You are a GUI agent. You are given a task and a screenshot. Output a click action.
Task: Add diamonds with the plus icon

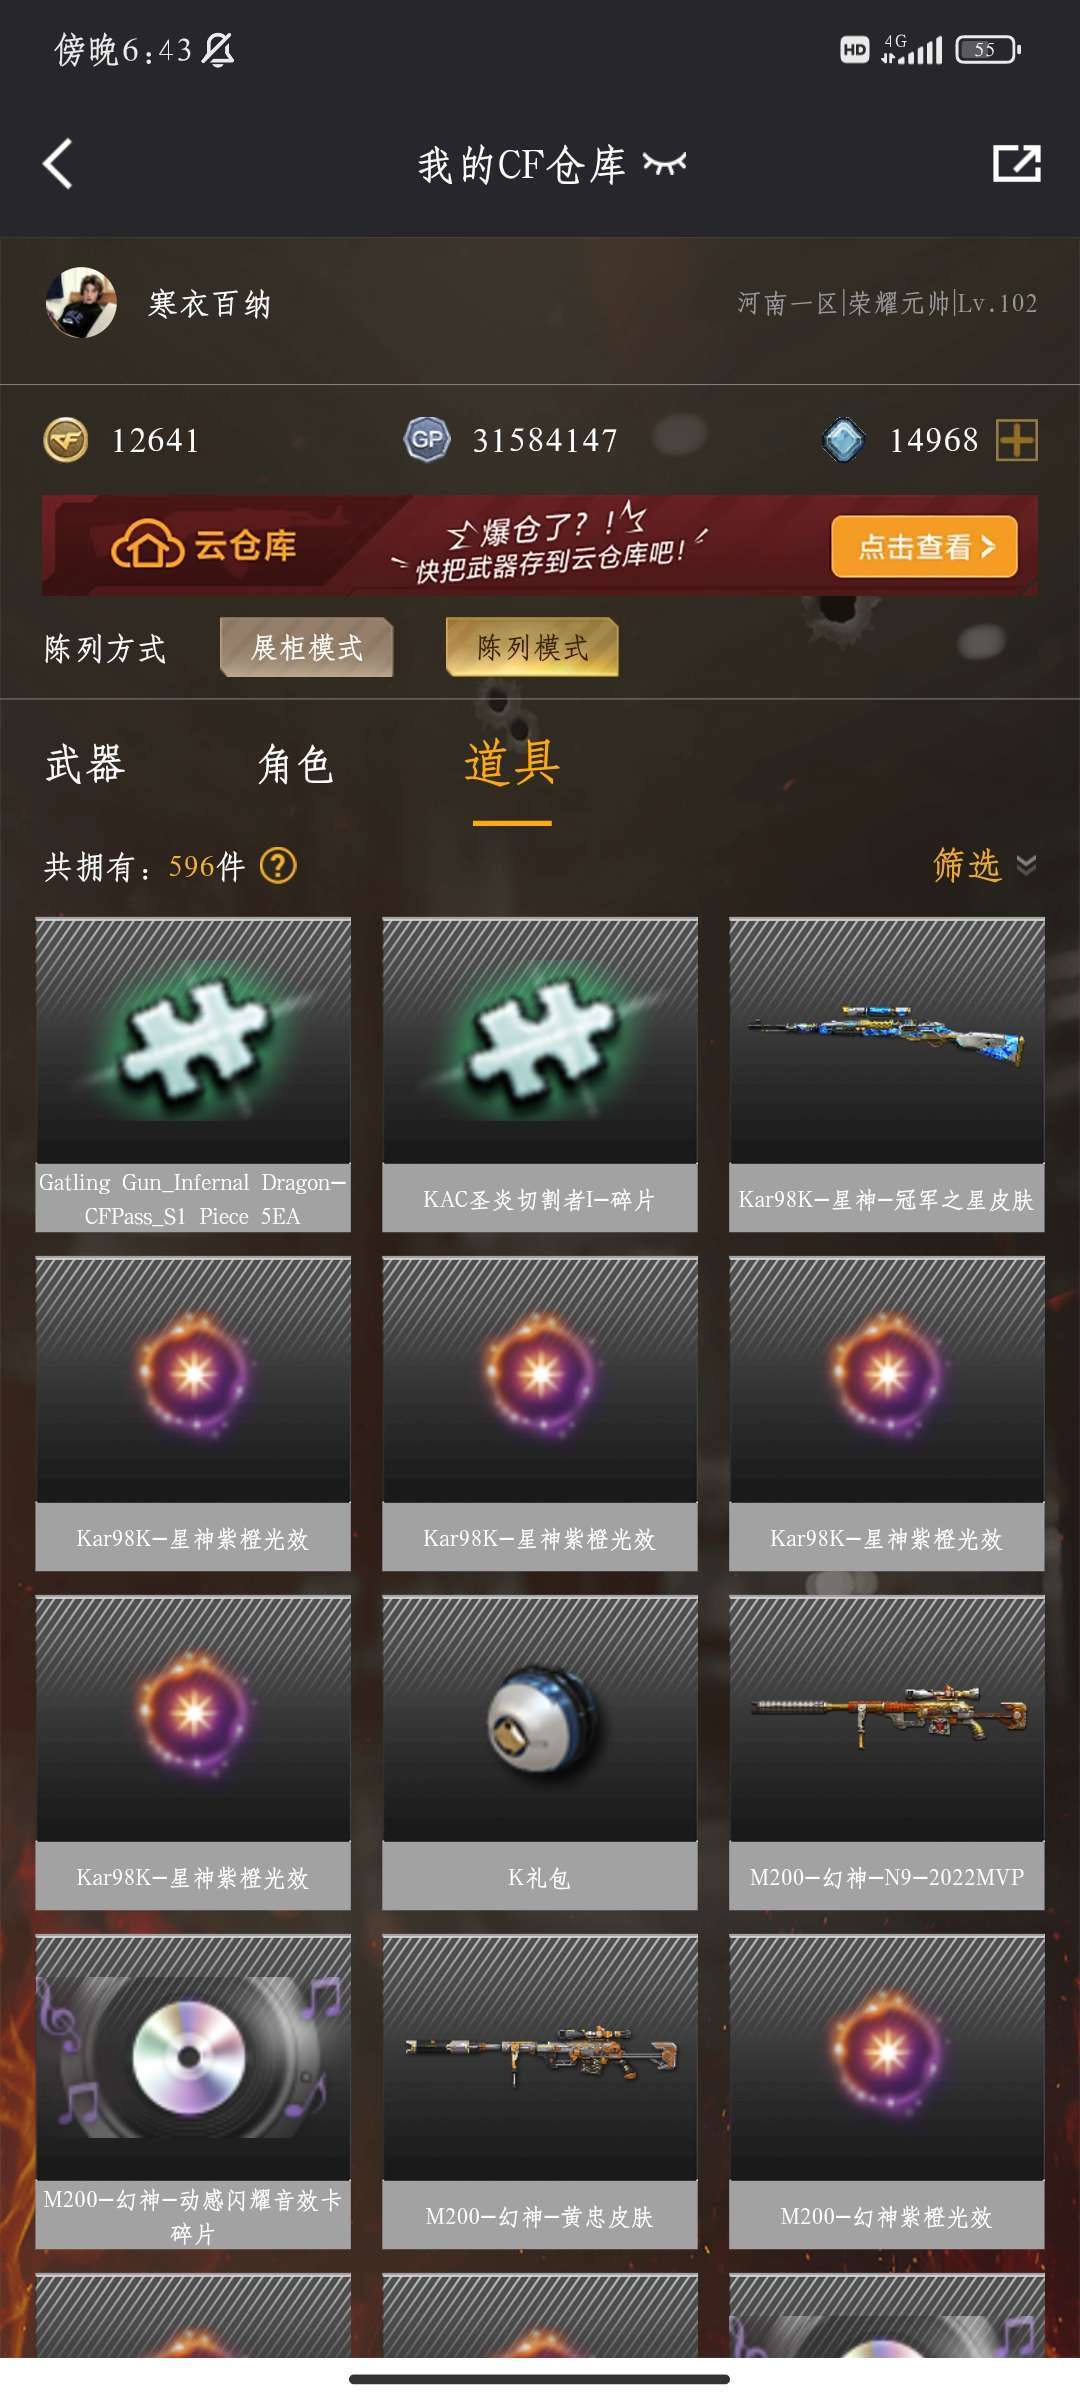tap(1017, 440)
